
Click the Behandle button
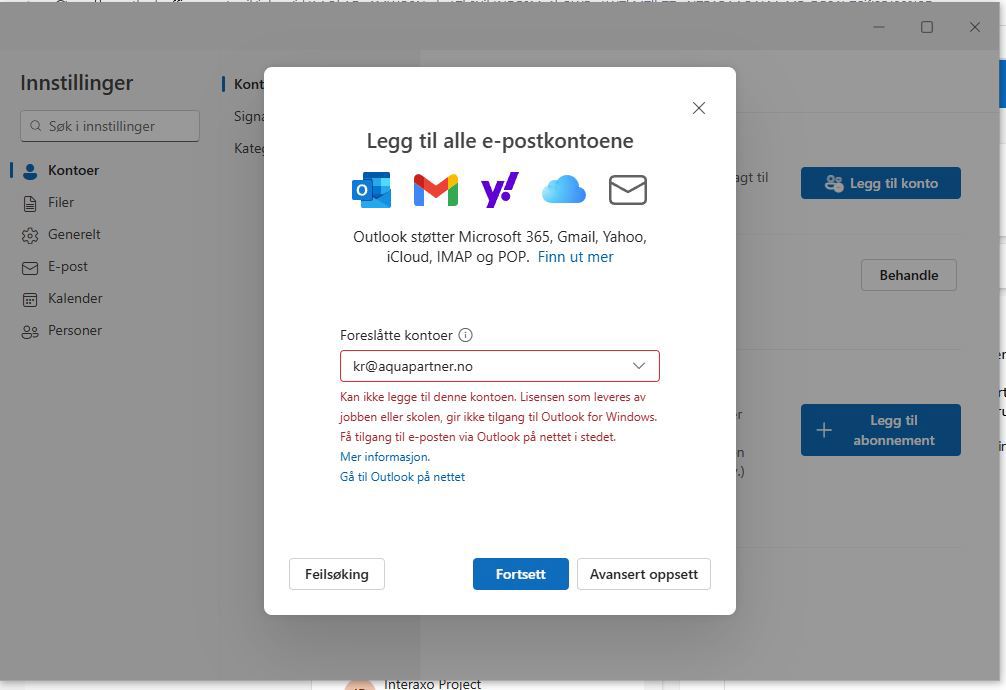(x=908, y=275)
